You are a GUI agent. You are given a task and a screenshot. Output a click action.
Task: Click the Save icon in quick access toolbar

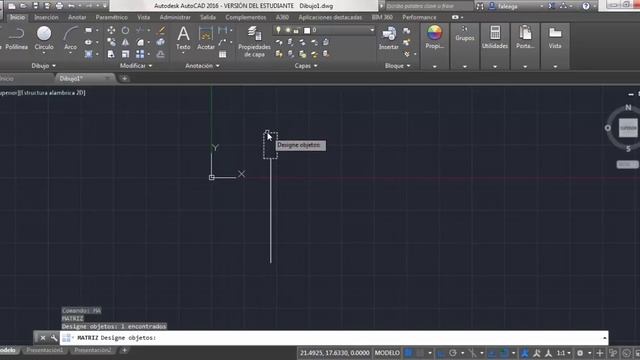click(36, 6)
